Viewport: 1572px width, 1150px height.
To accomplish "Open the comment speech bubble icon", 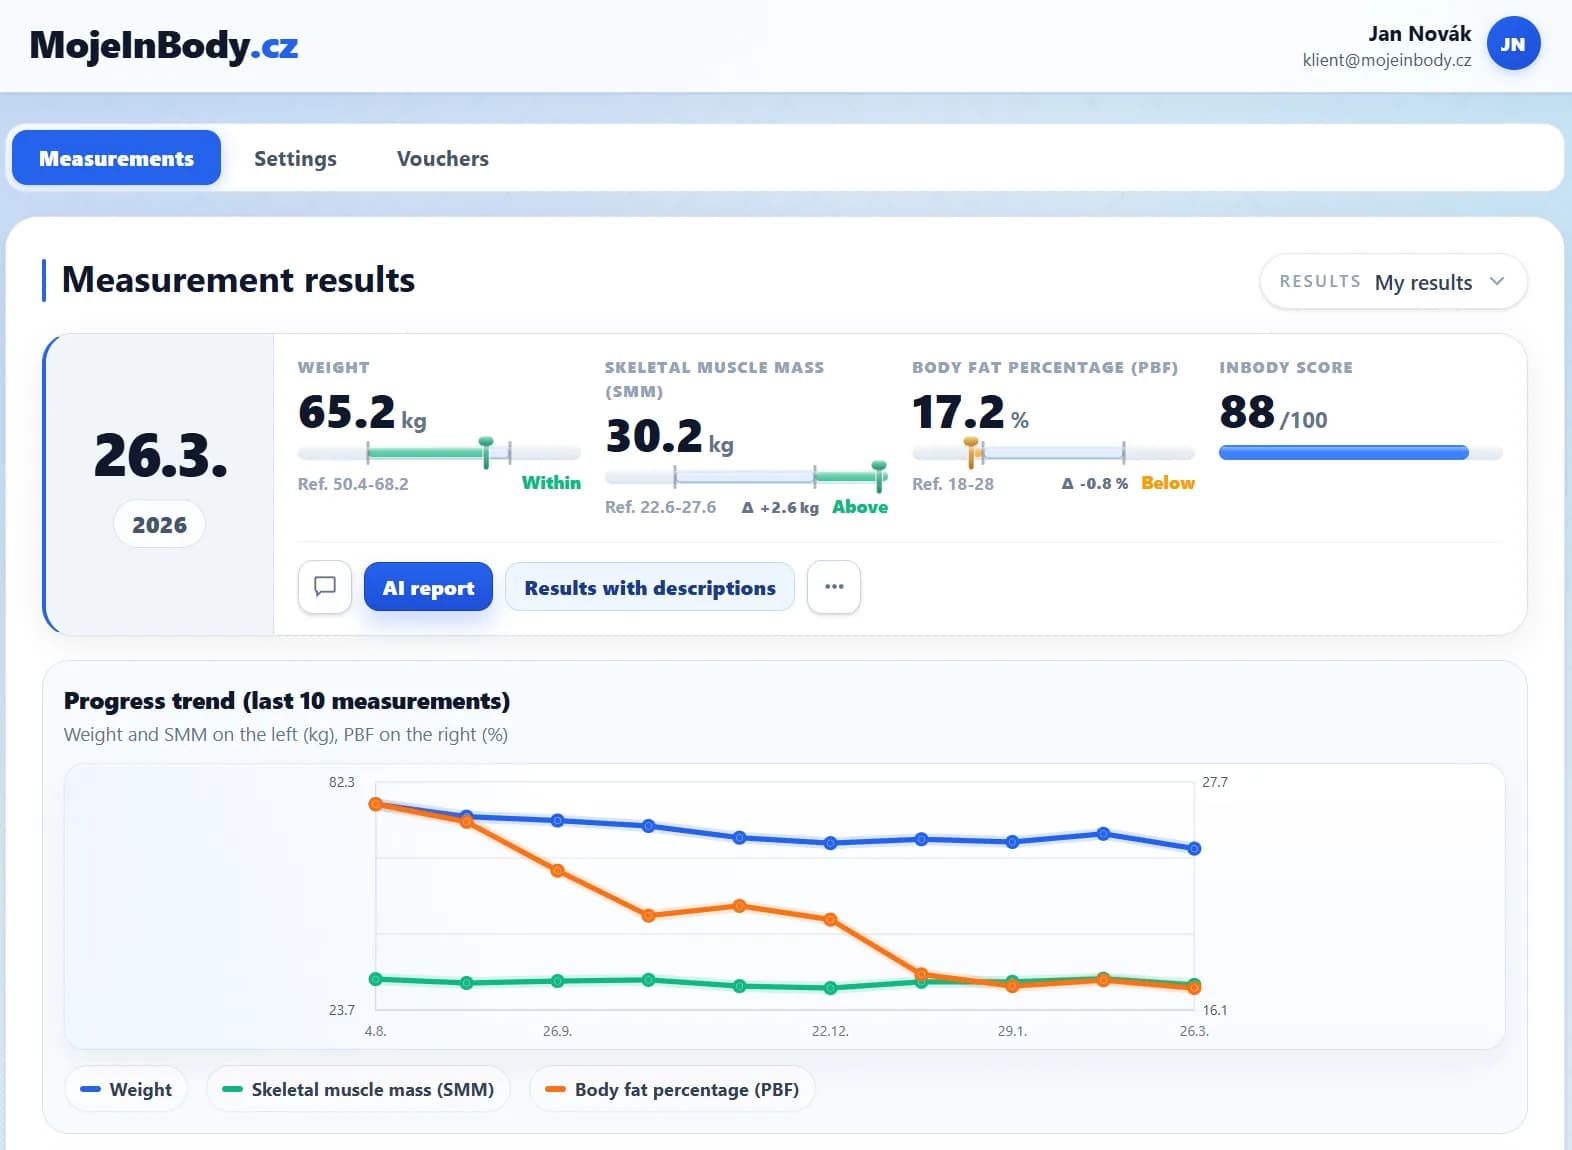I will click(325, 587).
